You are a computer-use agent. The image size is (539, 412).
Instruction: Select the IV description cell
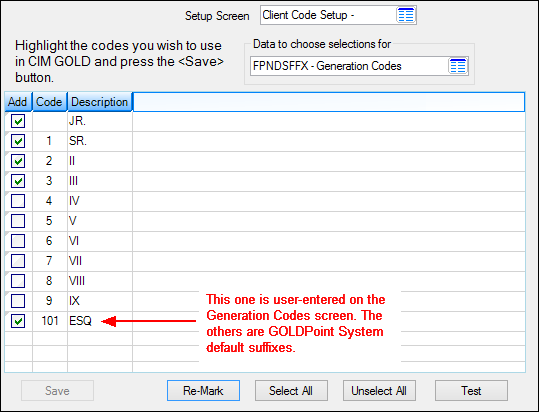pyautogui.click(x=100, y=201)
